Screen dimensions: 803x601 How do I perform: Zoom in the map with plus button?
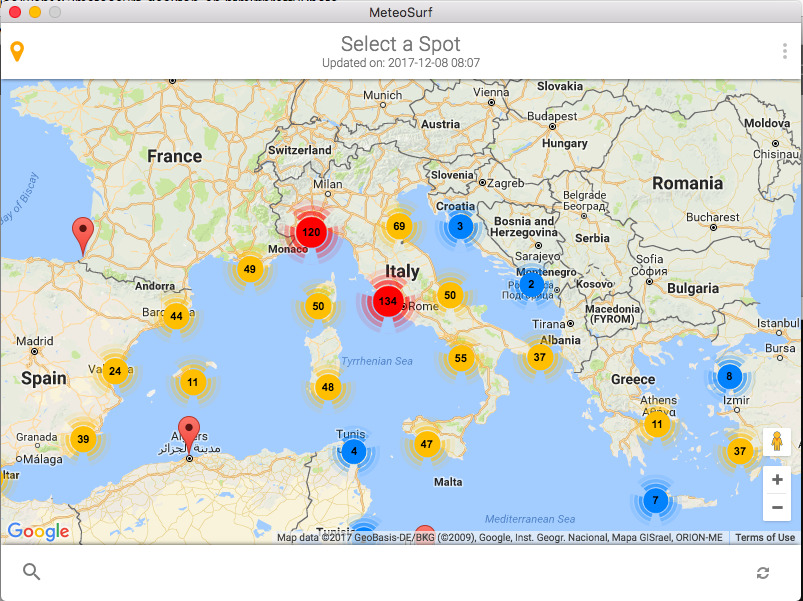click(777, 480)
